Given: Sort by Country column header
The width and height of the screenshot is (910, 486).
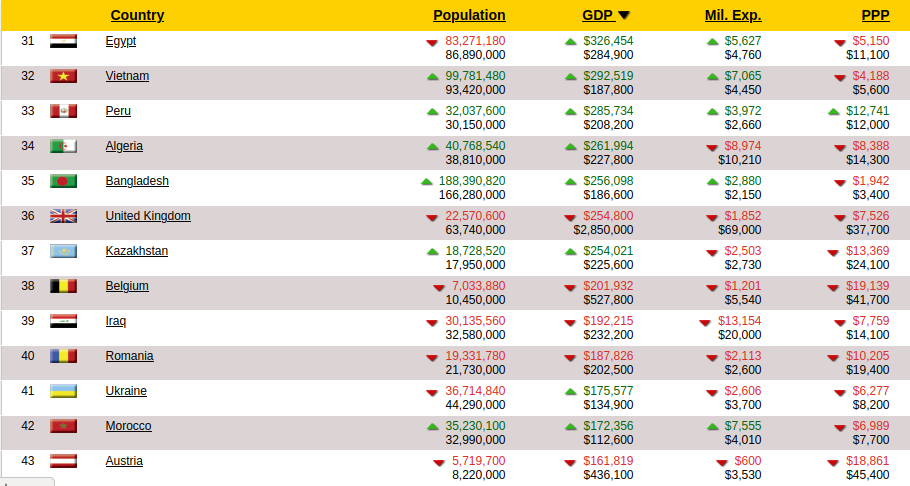Looking at the screenshot, I should (137, 15).
